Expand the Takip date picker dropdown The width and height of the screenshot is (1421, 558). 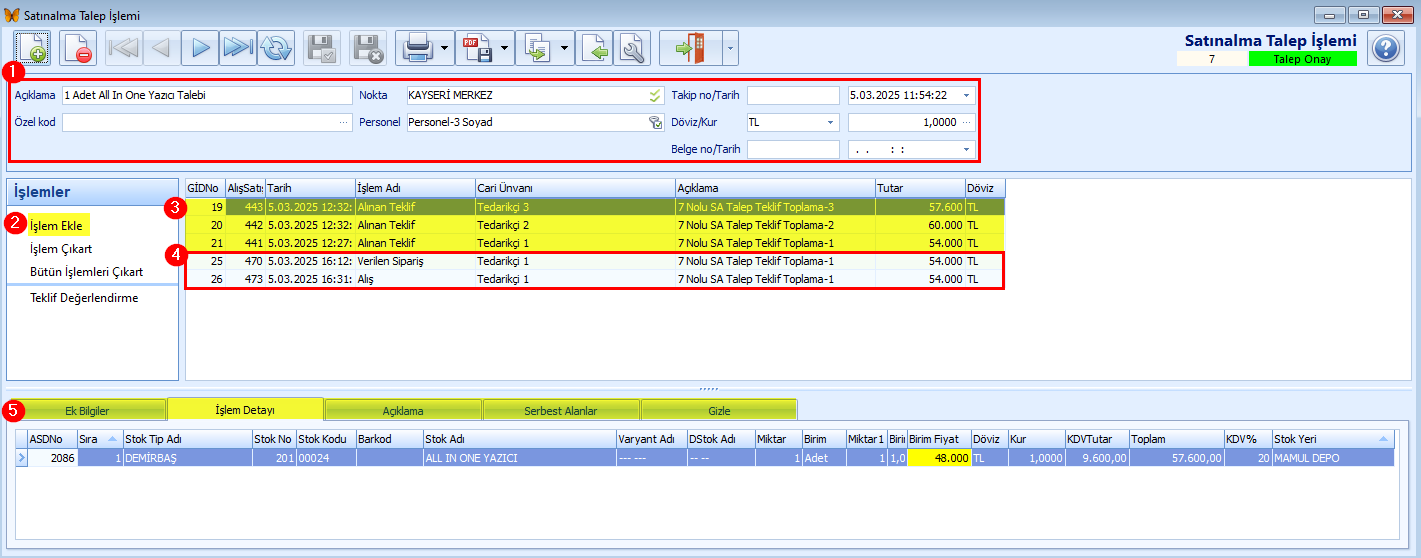(x=967, y=96)
